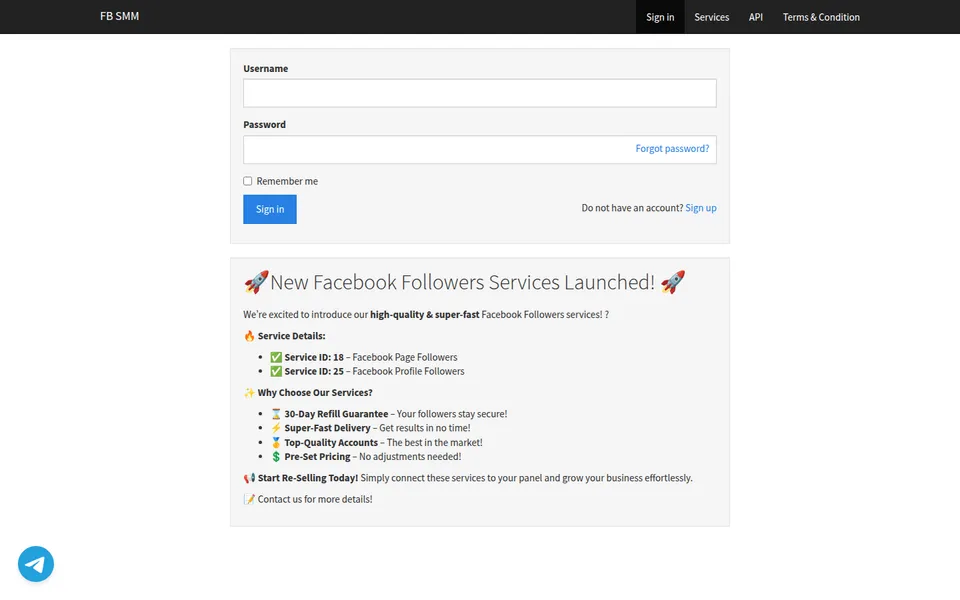Screen dimensions: 960x600
Task: Follow the Sign up link
Action: [x=701, y=208]
